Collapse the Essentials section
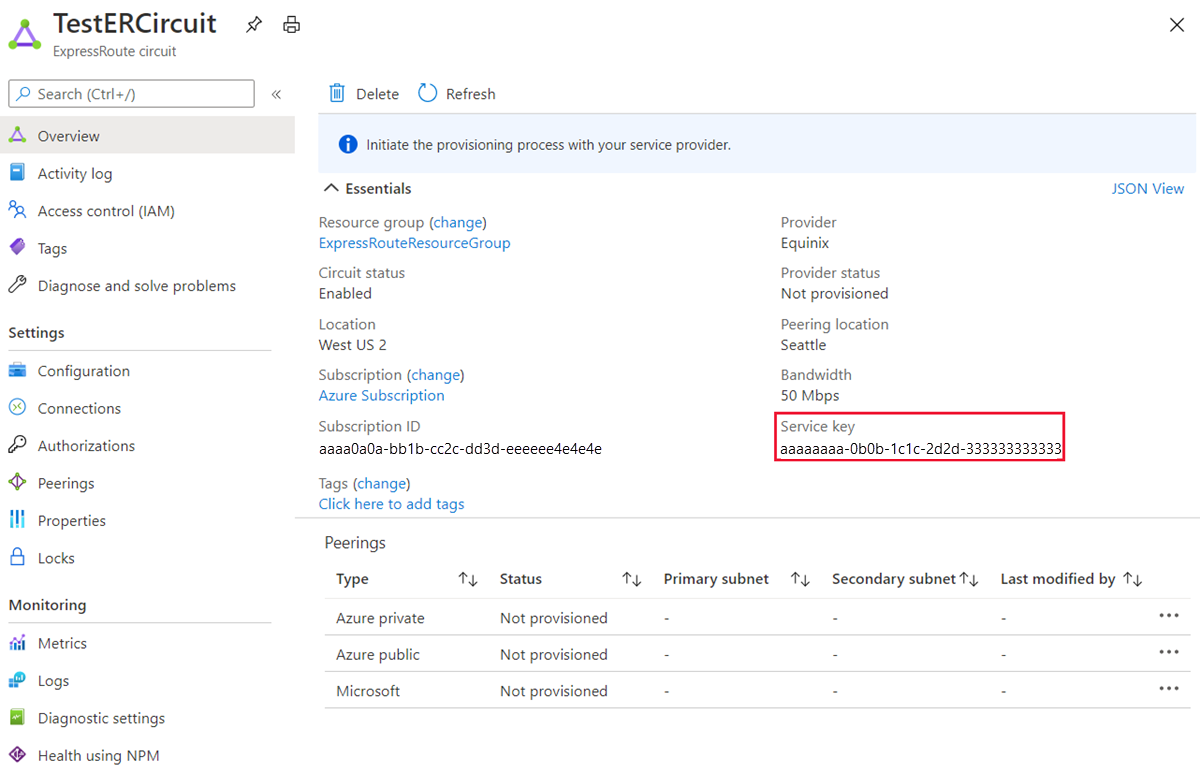 tap(331, 188)
